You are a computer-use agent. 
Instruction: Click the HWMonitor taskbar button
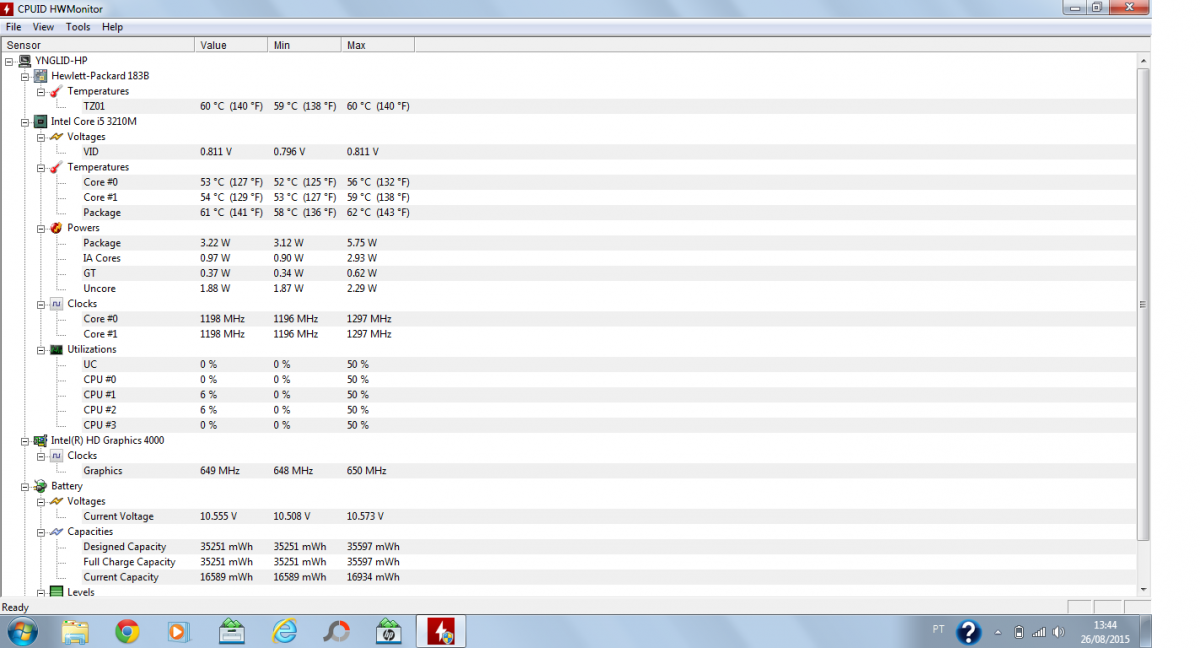click(x=441, y=632)
